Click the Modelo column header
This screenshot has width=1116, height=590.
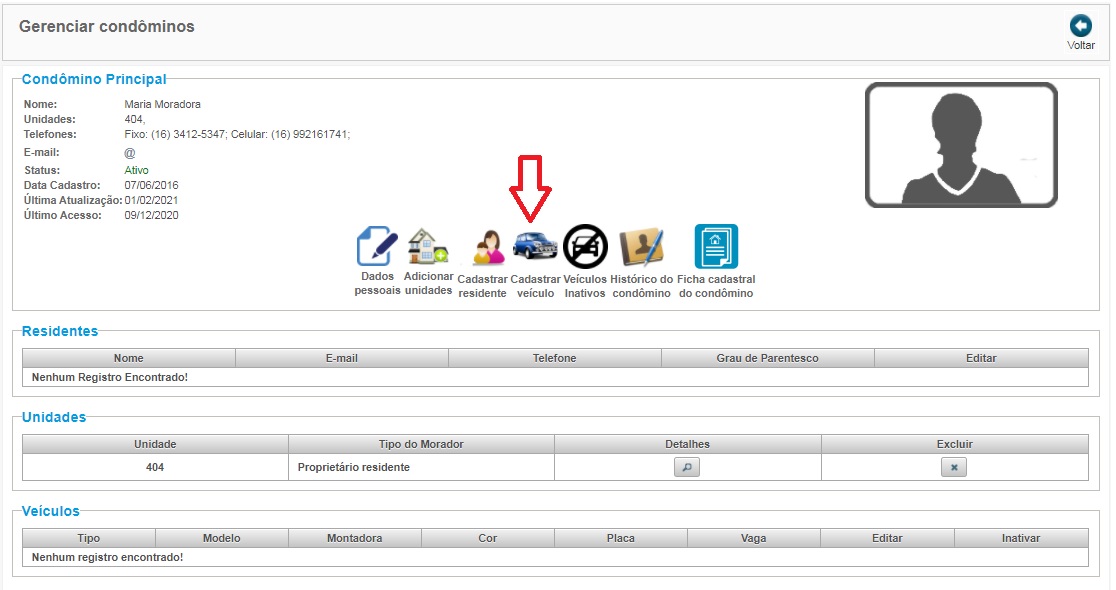[x=221, y=538]
